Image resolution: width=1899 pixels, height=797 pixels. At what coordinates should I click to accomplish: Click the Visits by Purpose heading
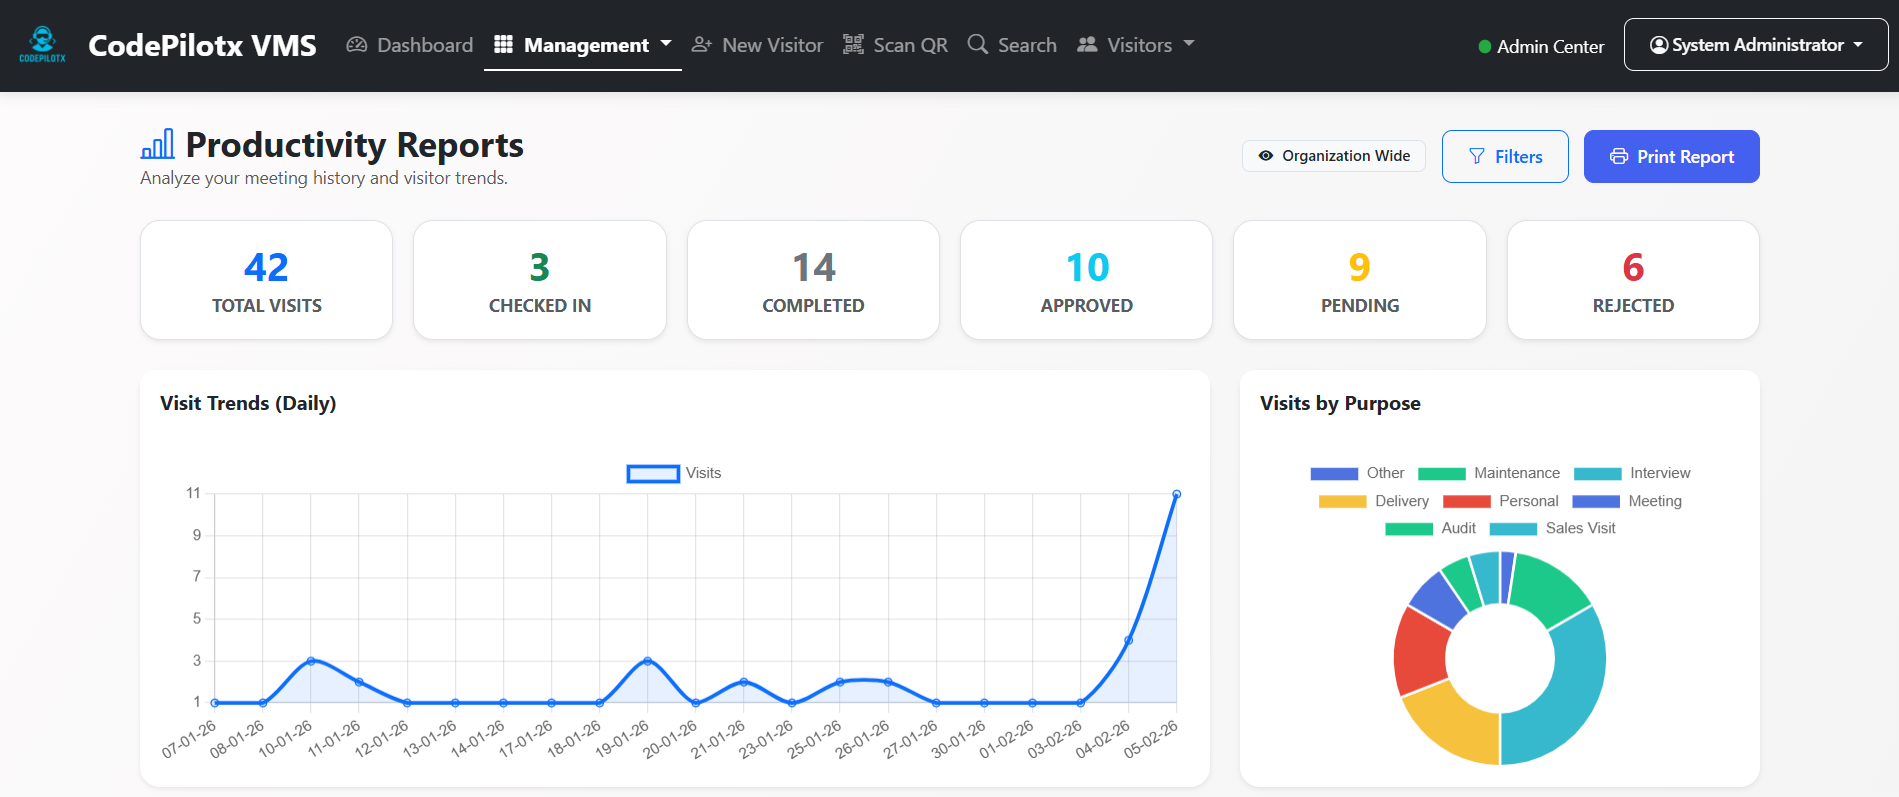click(1340, 403)
